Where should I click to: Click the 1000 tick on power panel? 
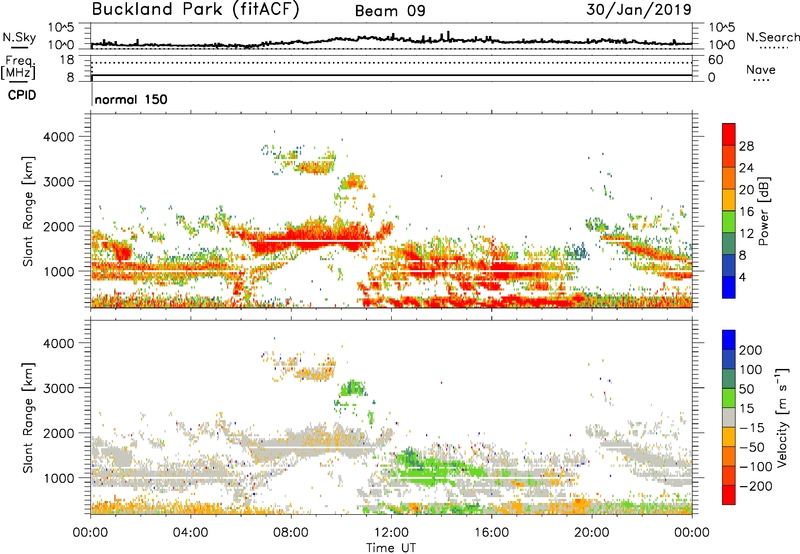[59, 271]
